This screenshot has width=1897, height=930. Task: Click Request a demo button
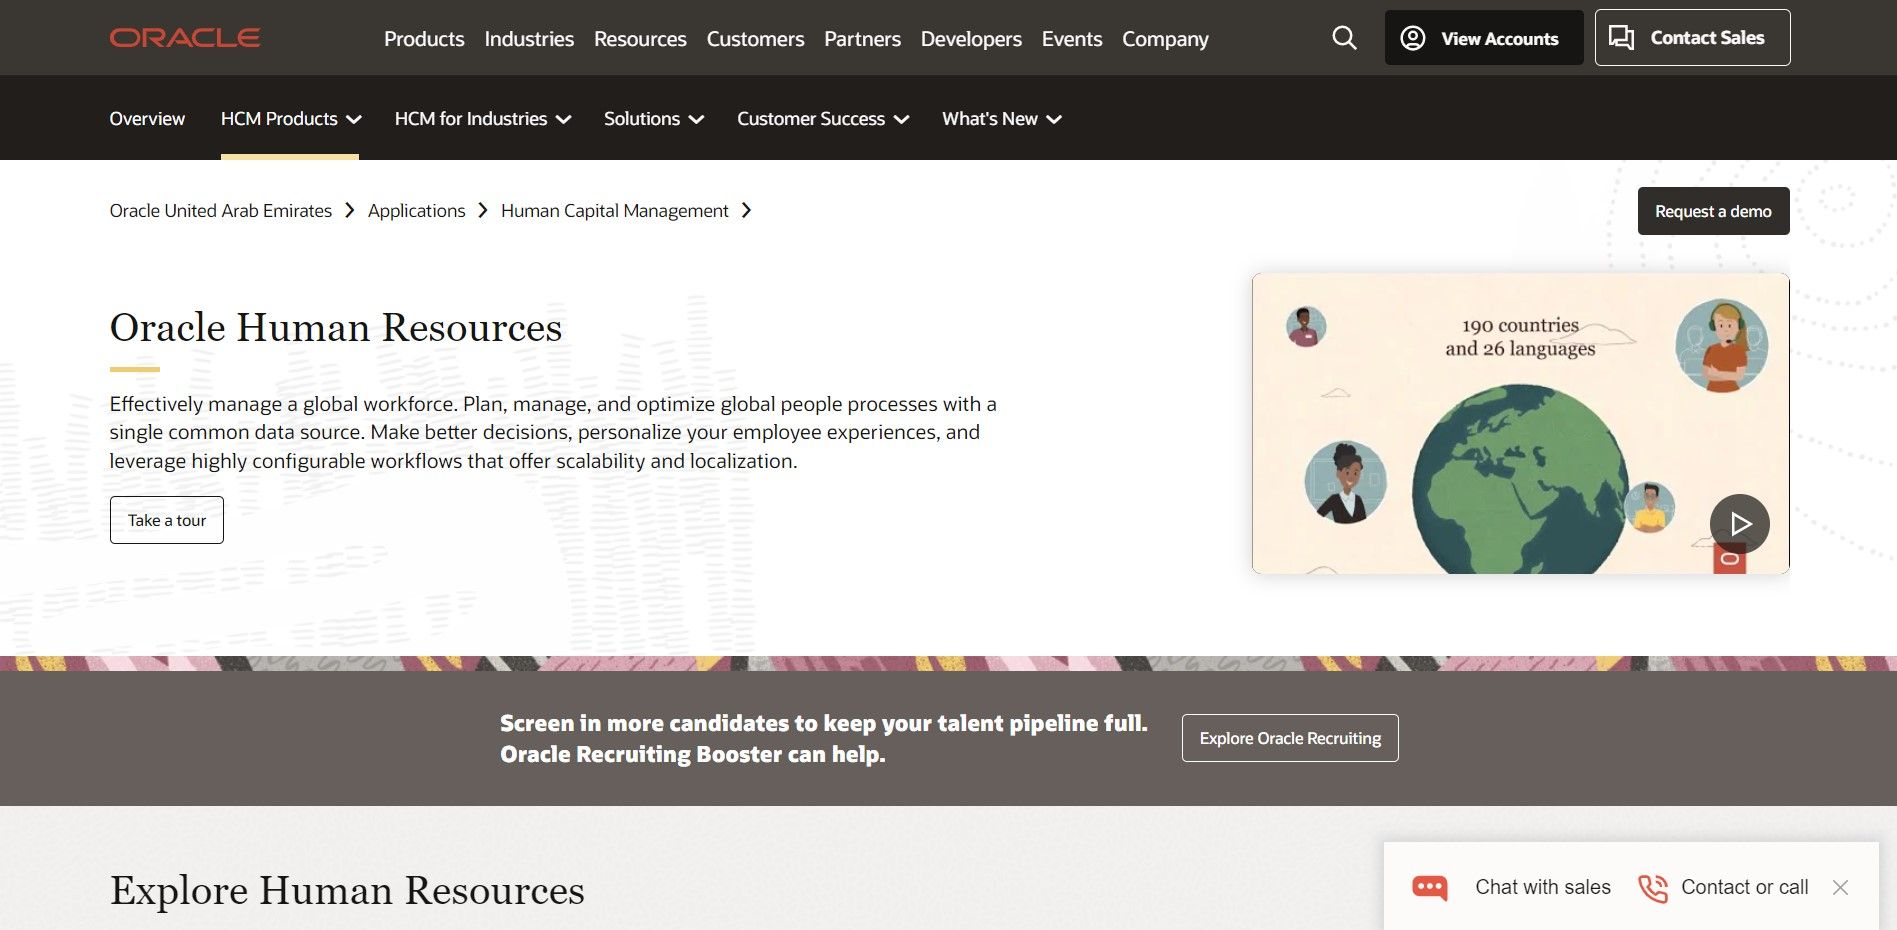1713,211
